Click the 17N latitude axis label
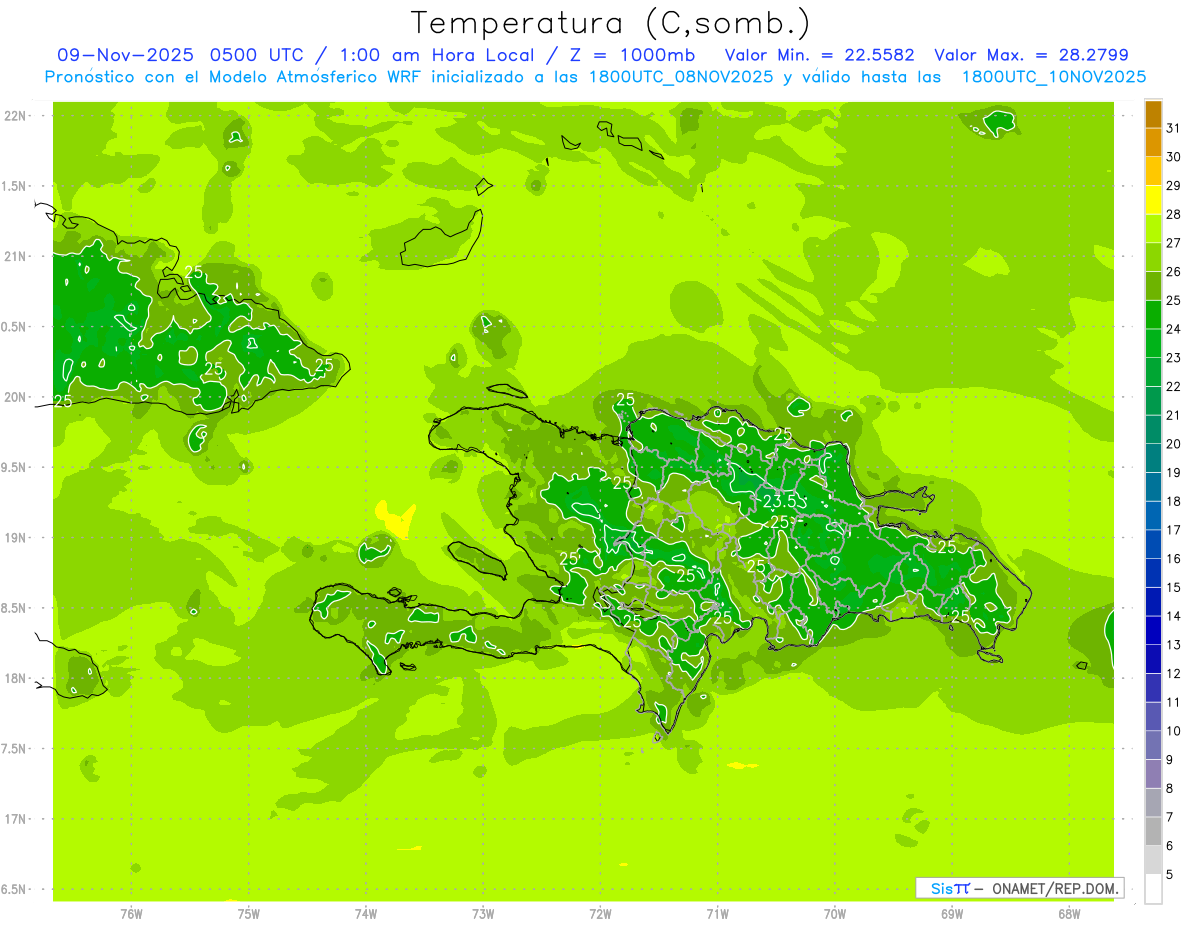 [x=16, y=819]
